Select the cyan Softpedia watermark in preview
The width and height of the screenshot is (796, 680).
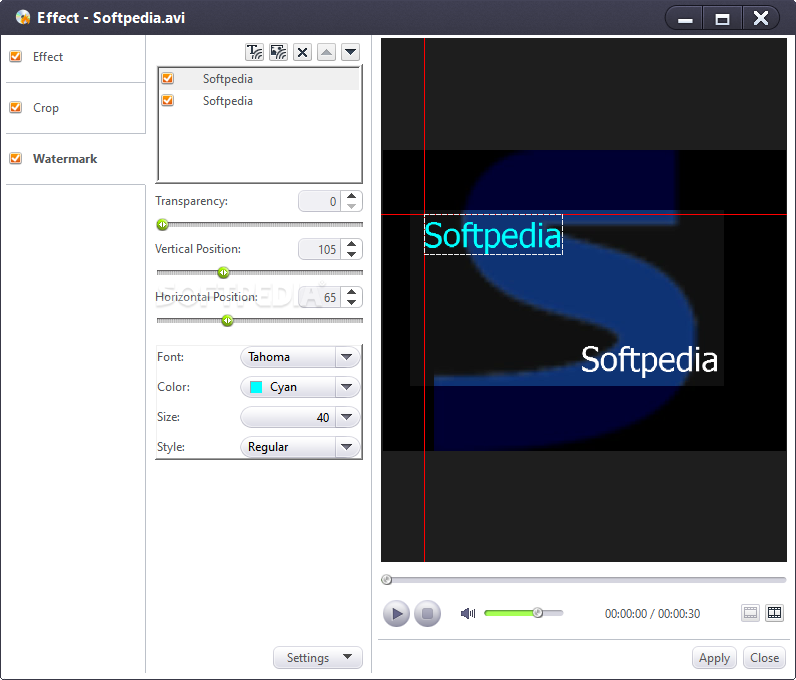click(493, 235)
